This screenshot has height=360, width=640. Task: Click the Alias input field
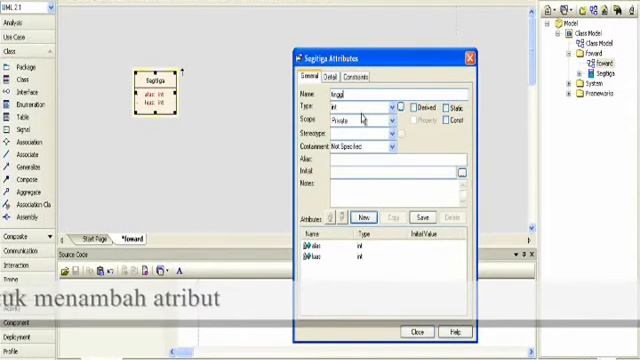398,159
